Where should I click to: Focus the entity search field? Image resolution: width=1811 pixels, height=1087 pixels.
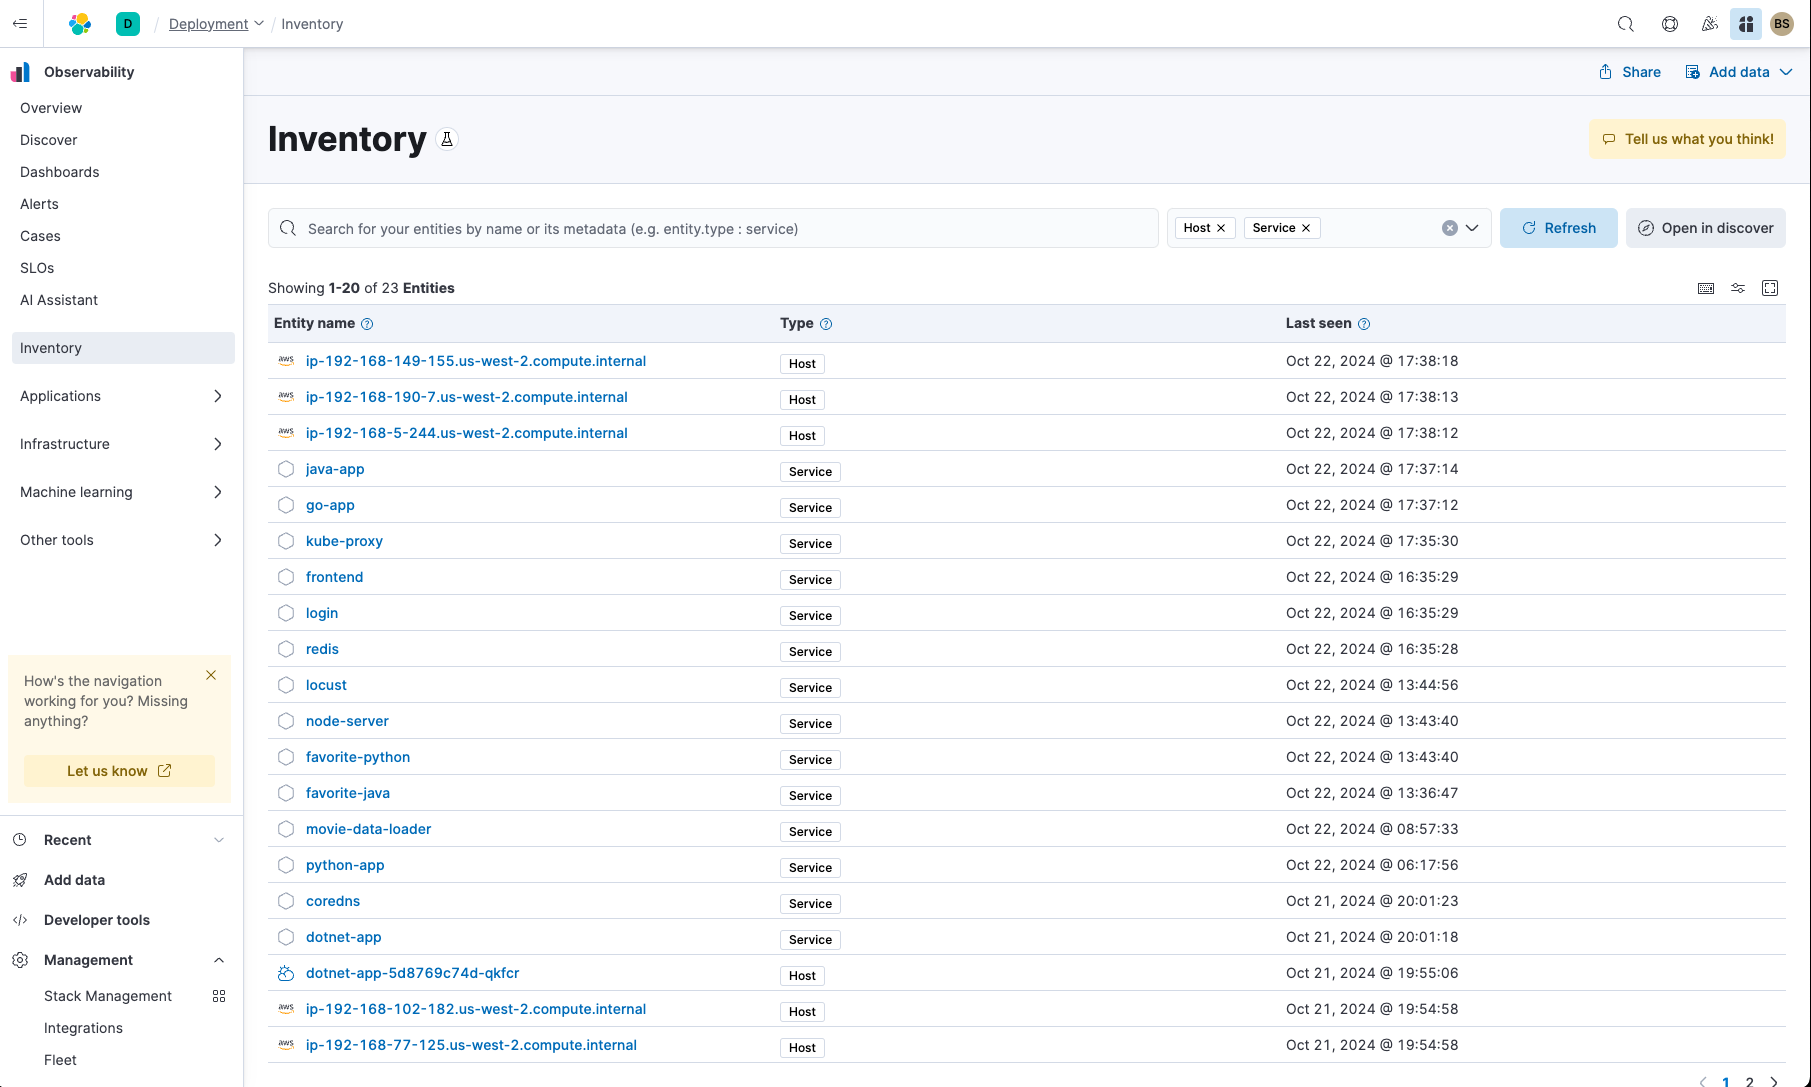(x=720, y=229)
